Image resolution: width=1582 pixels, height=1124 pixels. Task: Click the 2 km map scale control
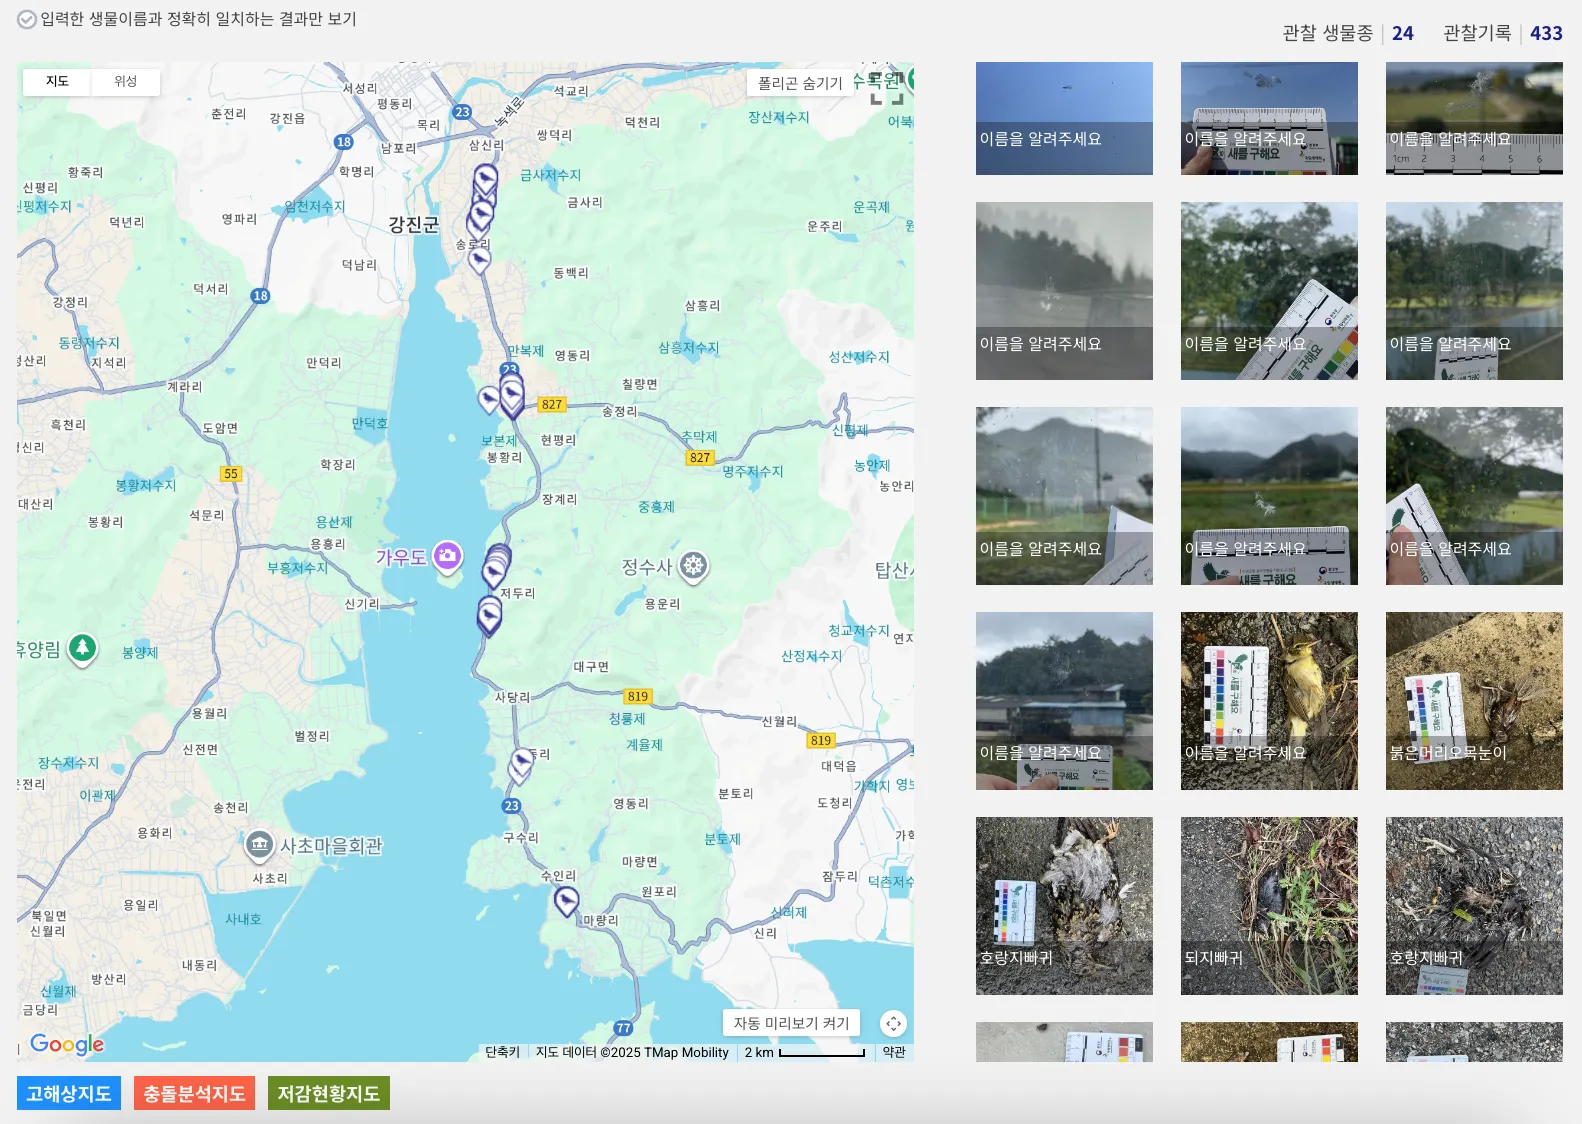[x=805, y=1052]
